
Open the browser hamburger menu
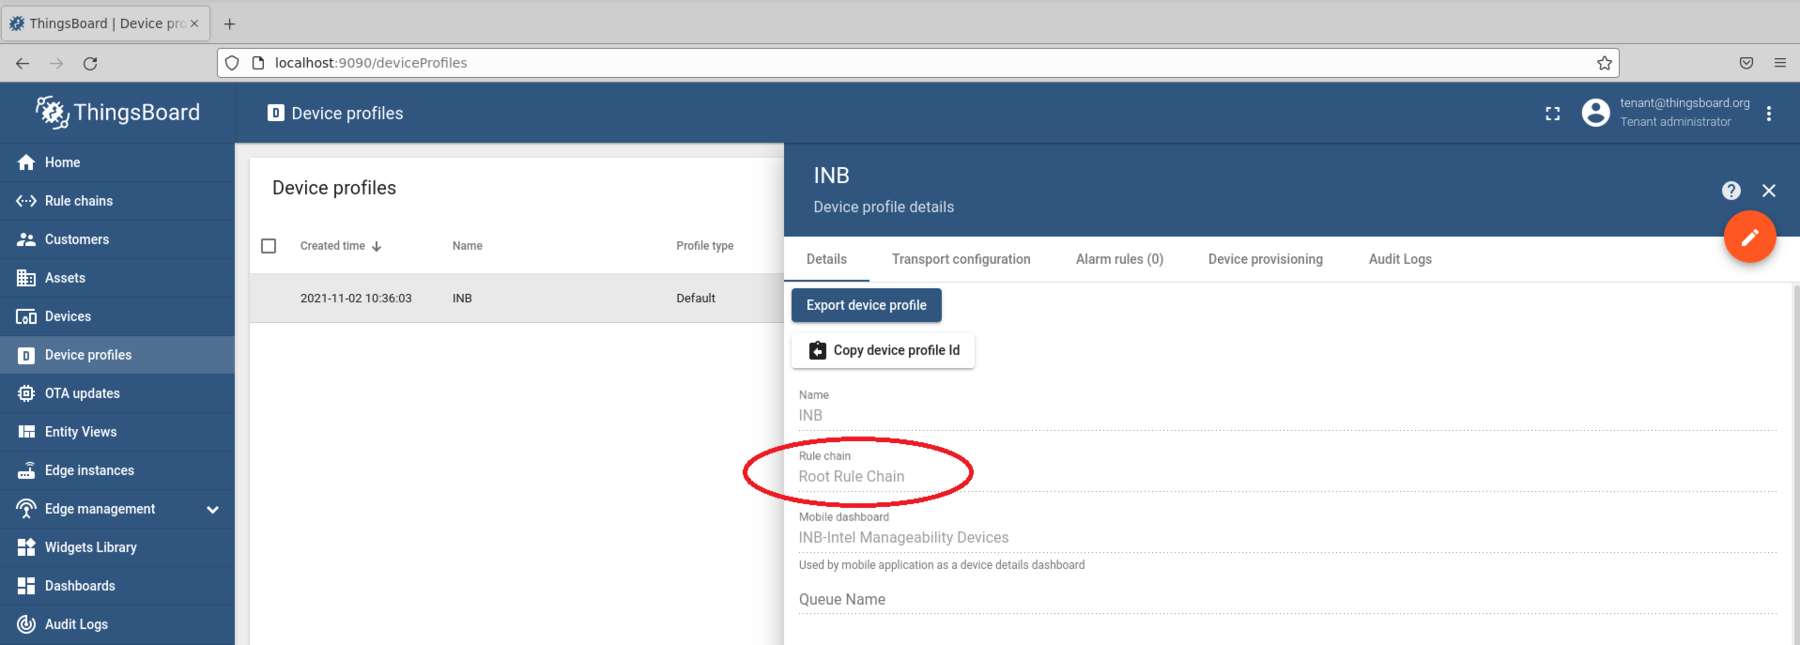pyautogui.click(x=1780, y=63)
